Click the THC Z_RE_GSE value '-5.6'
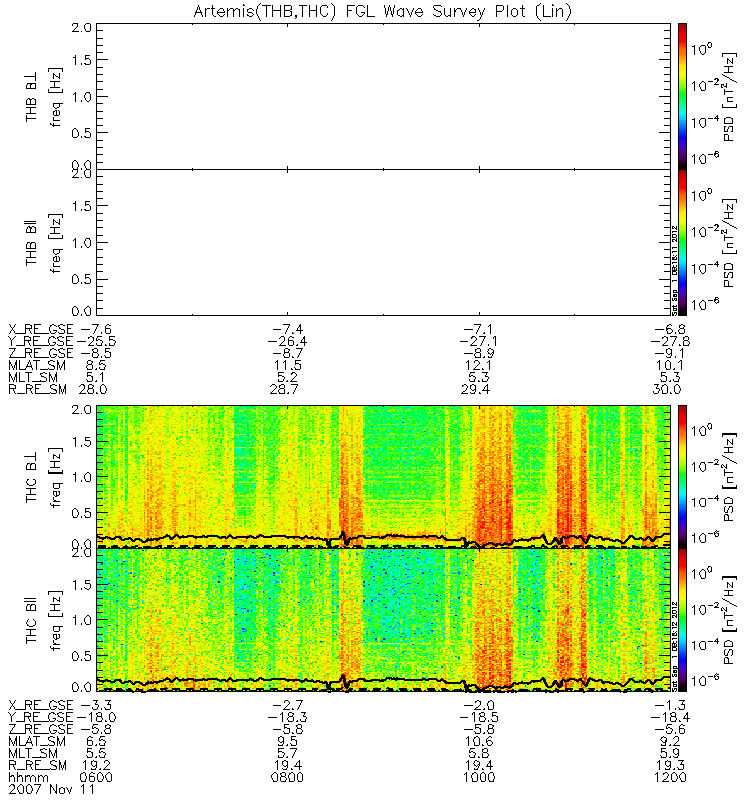 (x=670, y=730)
